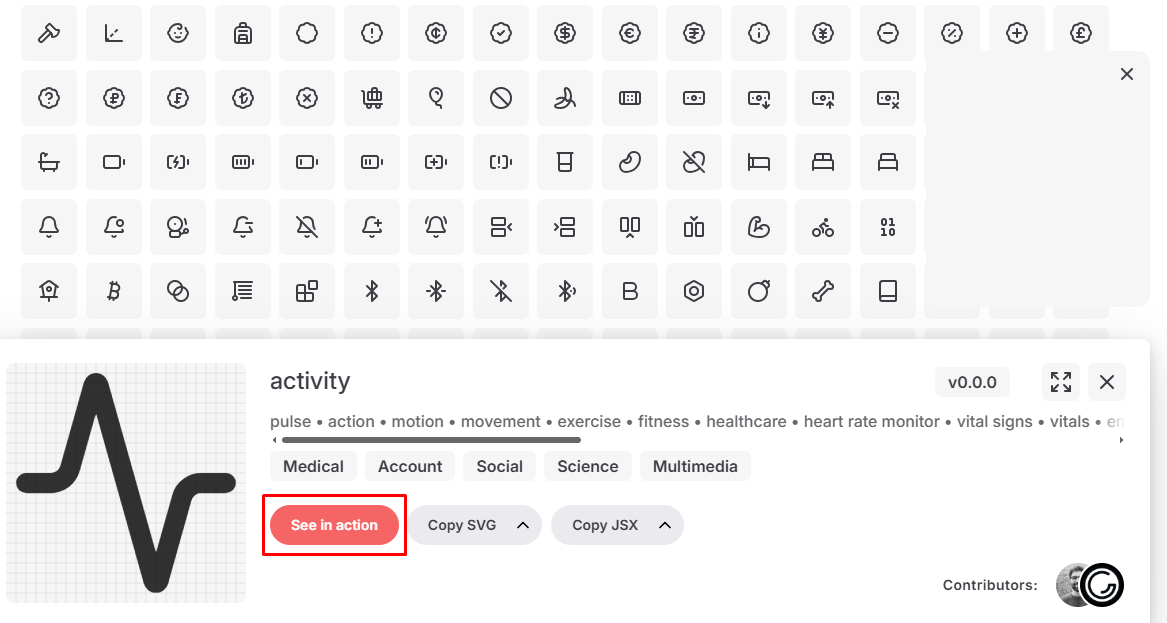Screen dimensions: 1167x623
Task: Click the binary digits icon
Action: click(887, 227)
